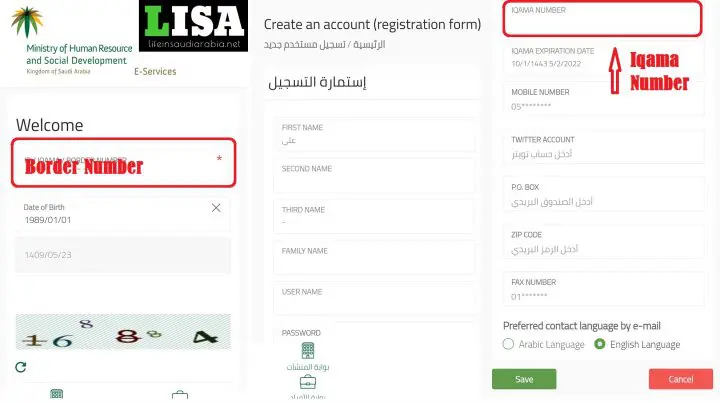The width and height of the screenshot is (720, 403).
Task: Clear the Date of Birth field with X
Action: (x=216, y=208)
